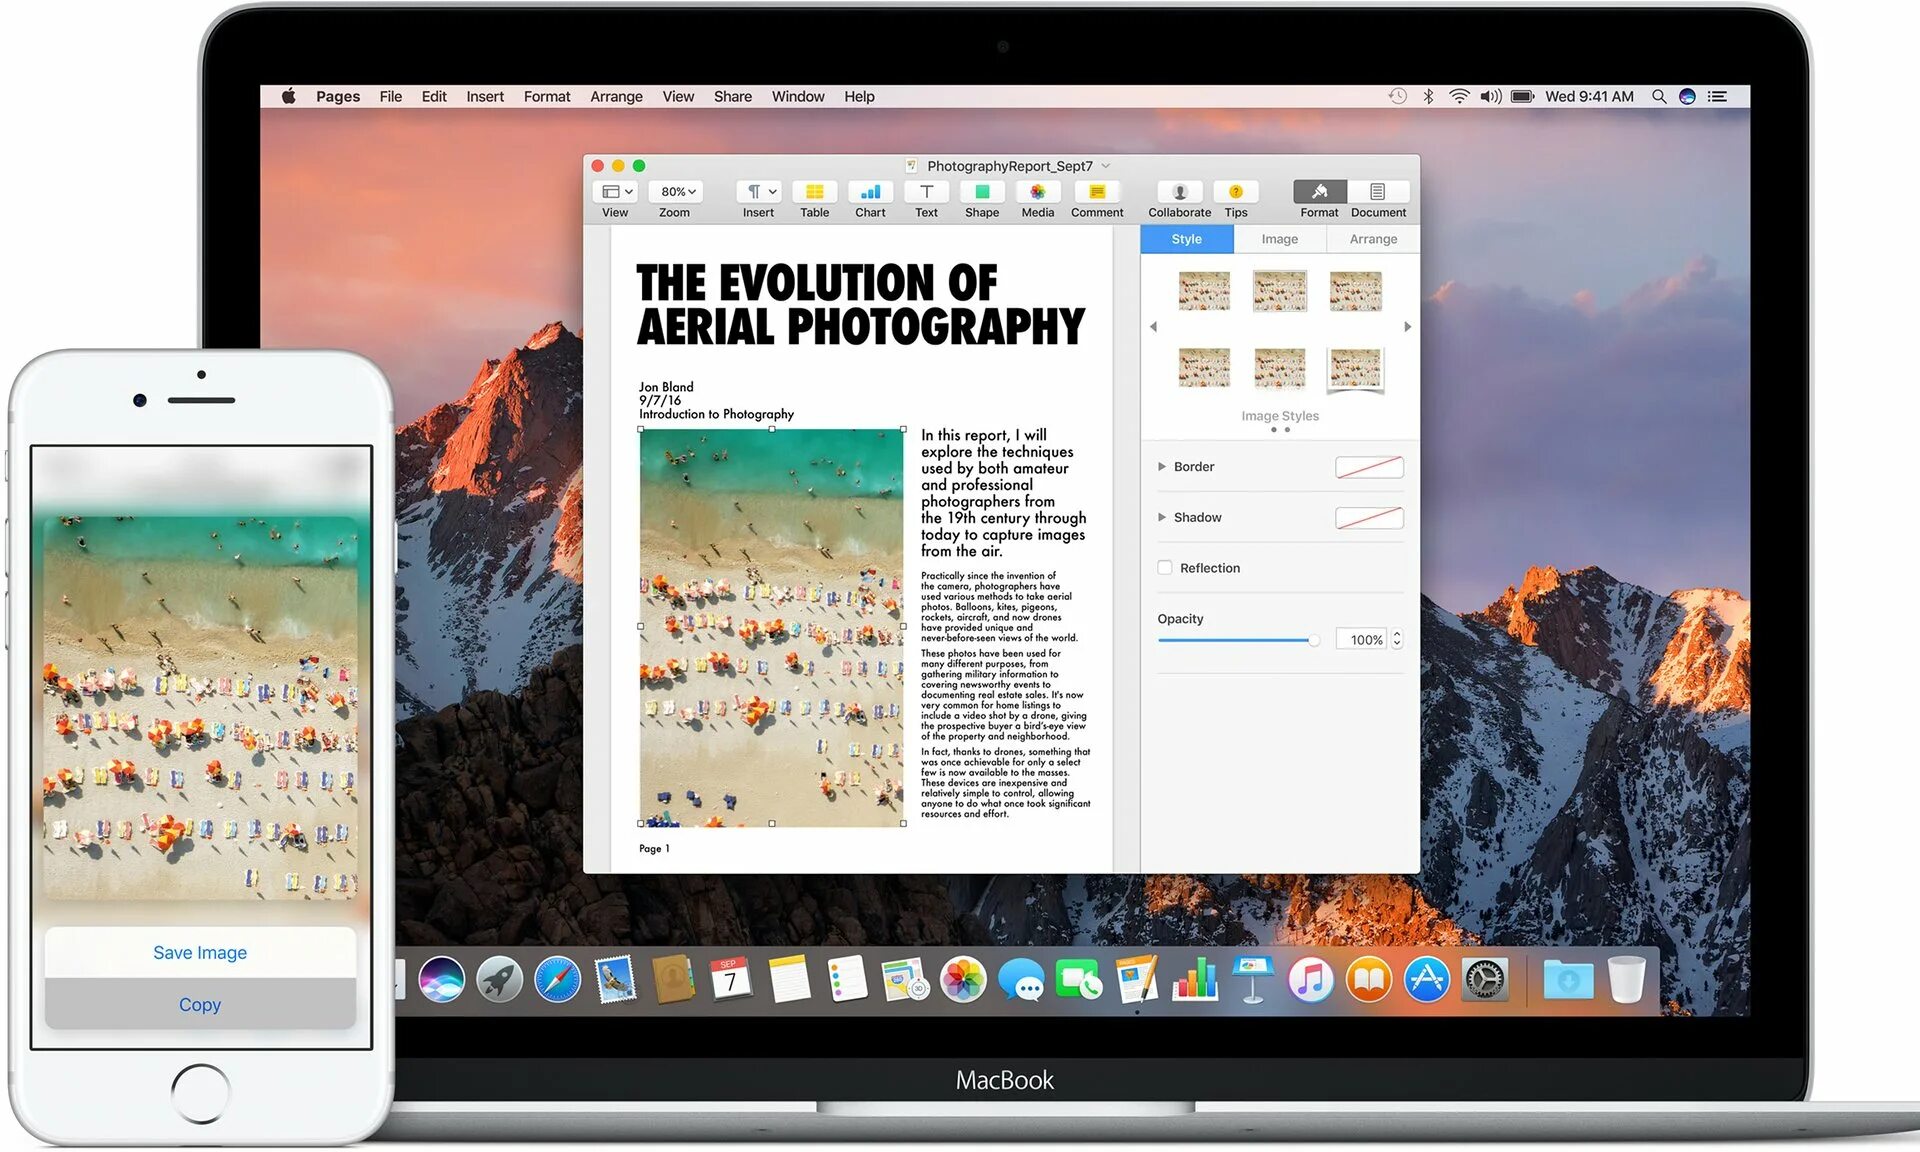
Task: Open the 80% Zoom dropdown
Action: 677,192
